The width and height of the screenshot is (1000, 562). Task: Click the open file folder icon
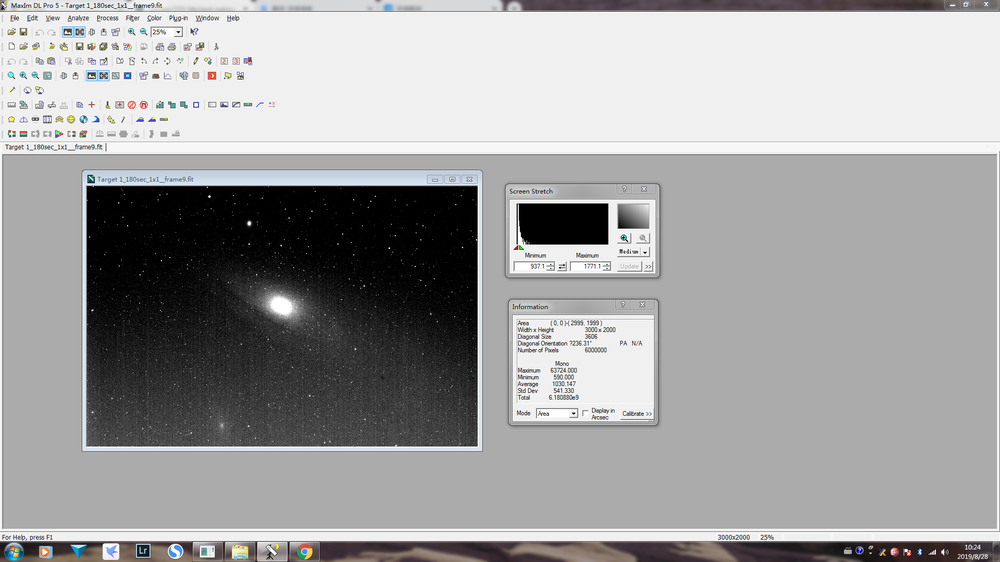(11, 32)
